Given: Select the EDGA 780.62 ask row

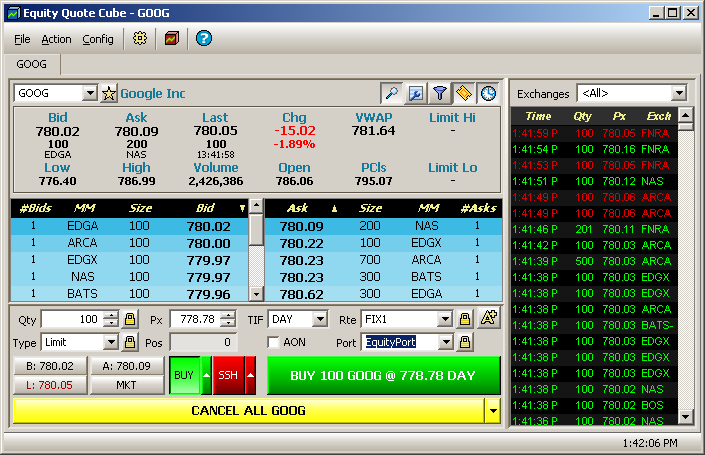Looking at the screenshot, I should coord(384,294).
